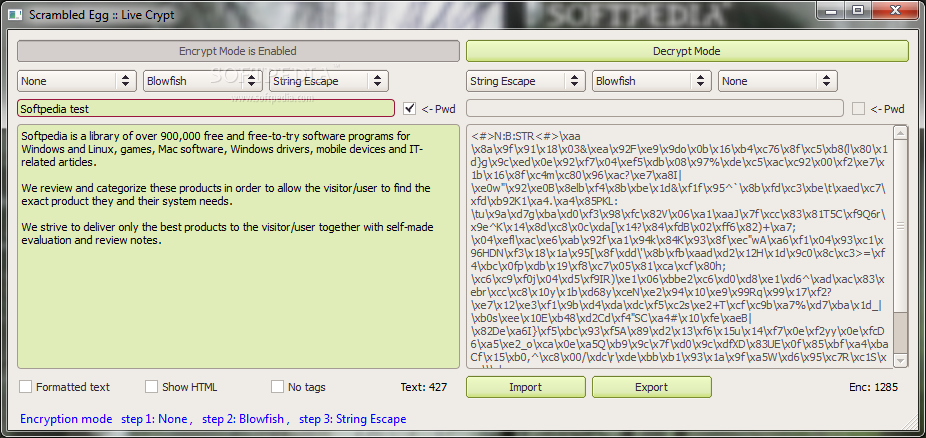This screenshot has width=926, height=438.
Task: Click the Import button
Action: [526, 387]
